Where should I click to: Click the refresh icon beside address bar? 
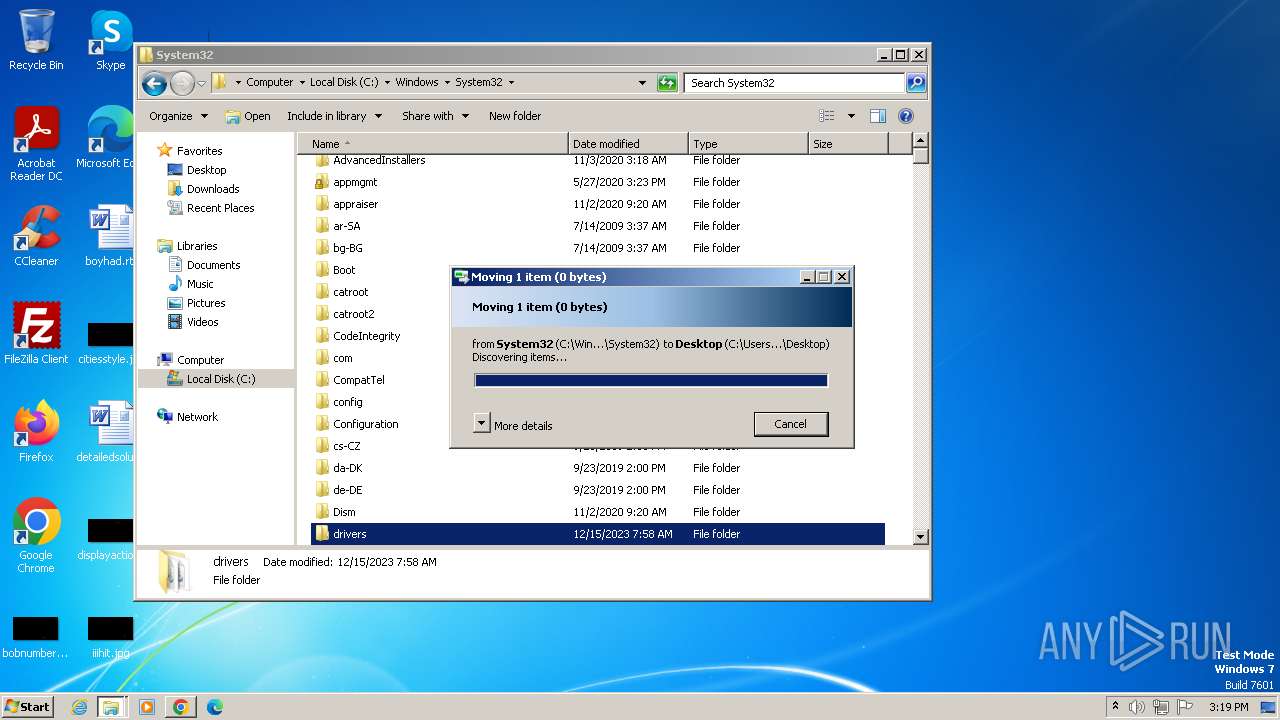pyautogui.click(x=667, y=83)
